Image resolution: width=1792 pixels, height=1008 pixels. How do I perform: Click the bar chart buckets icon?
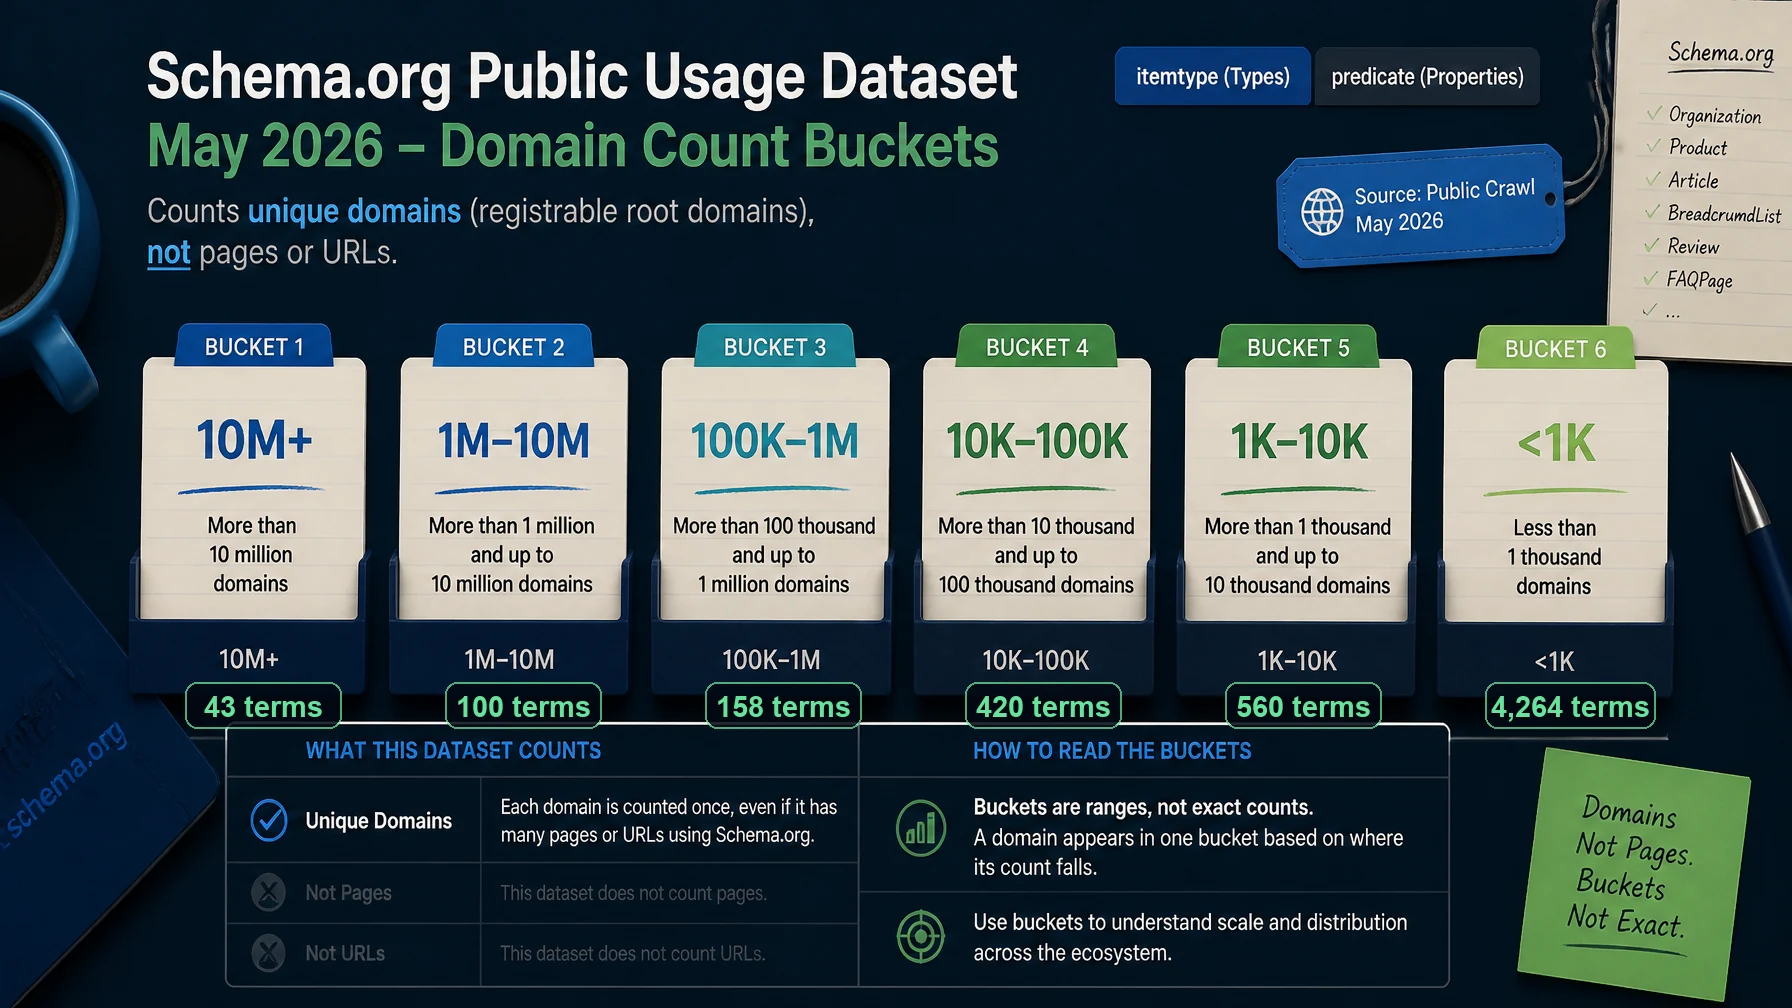point(921,829)
